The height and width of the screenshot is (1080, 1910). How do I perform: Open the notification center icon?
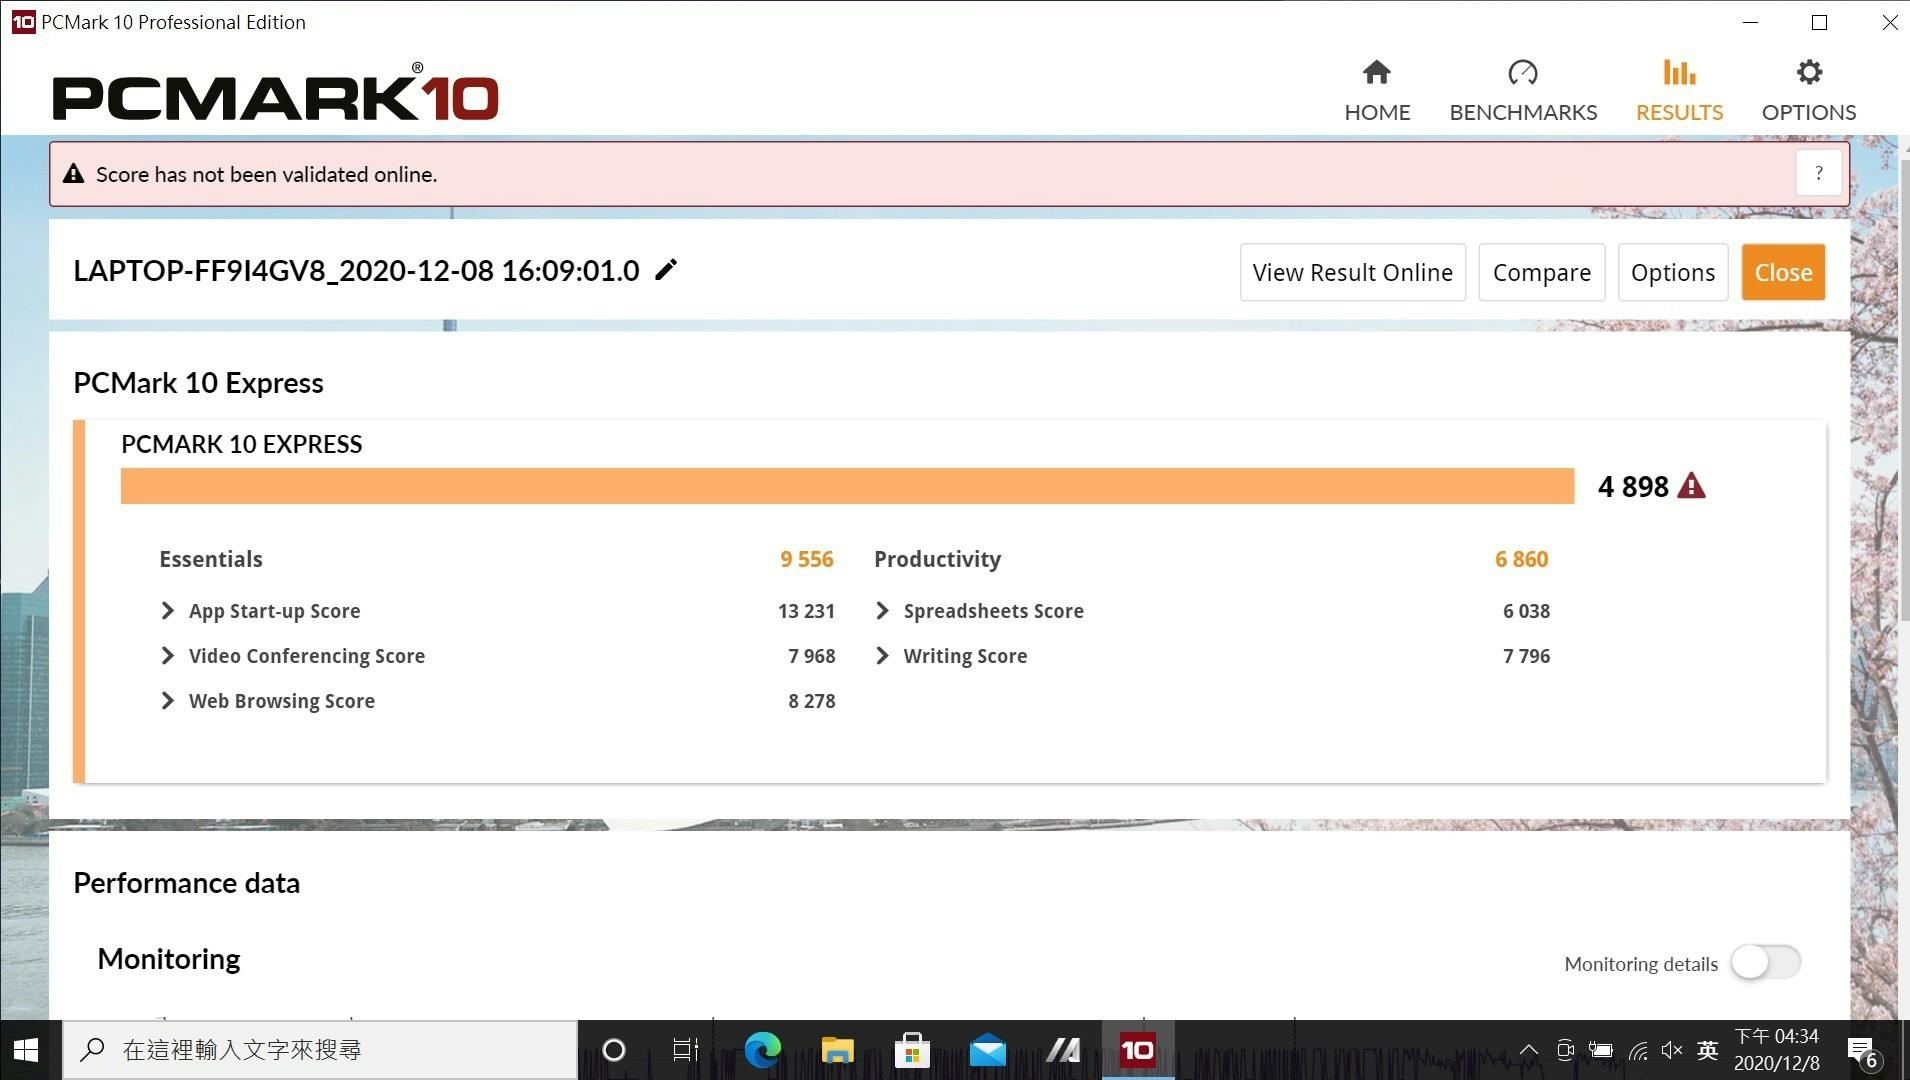pos(1864,1052)
